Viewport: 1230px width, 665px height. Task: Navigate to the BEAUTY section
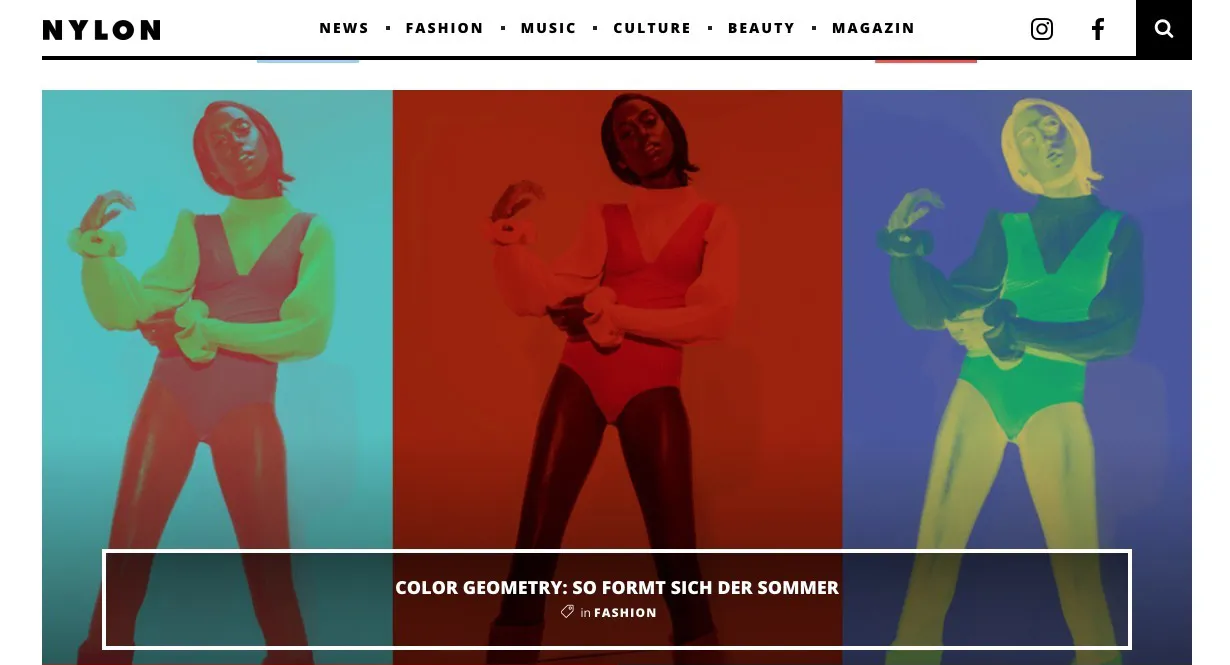pos(761,28)
